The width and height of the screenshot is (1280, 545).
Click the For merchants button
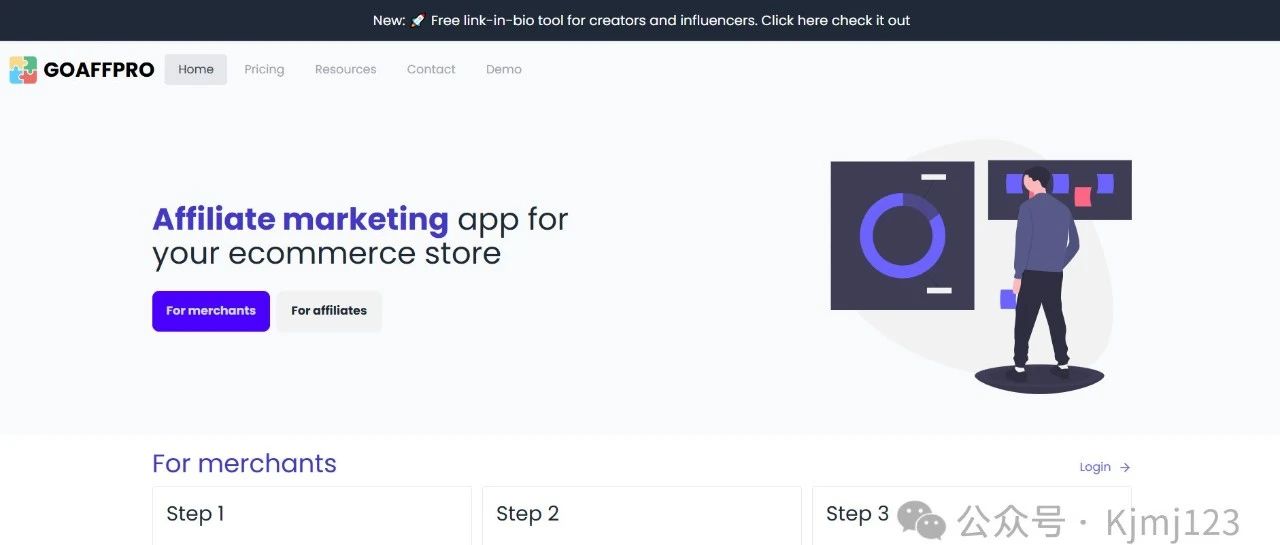(211, 311)
